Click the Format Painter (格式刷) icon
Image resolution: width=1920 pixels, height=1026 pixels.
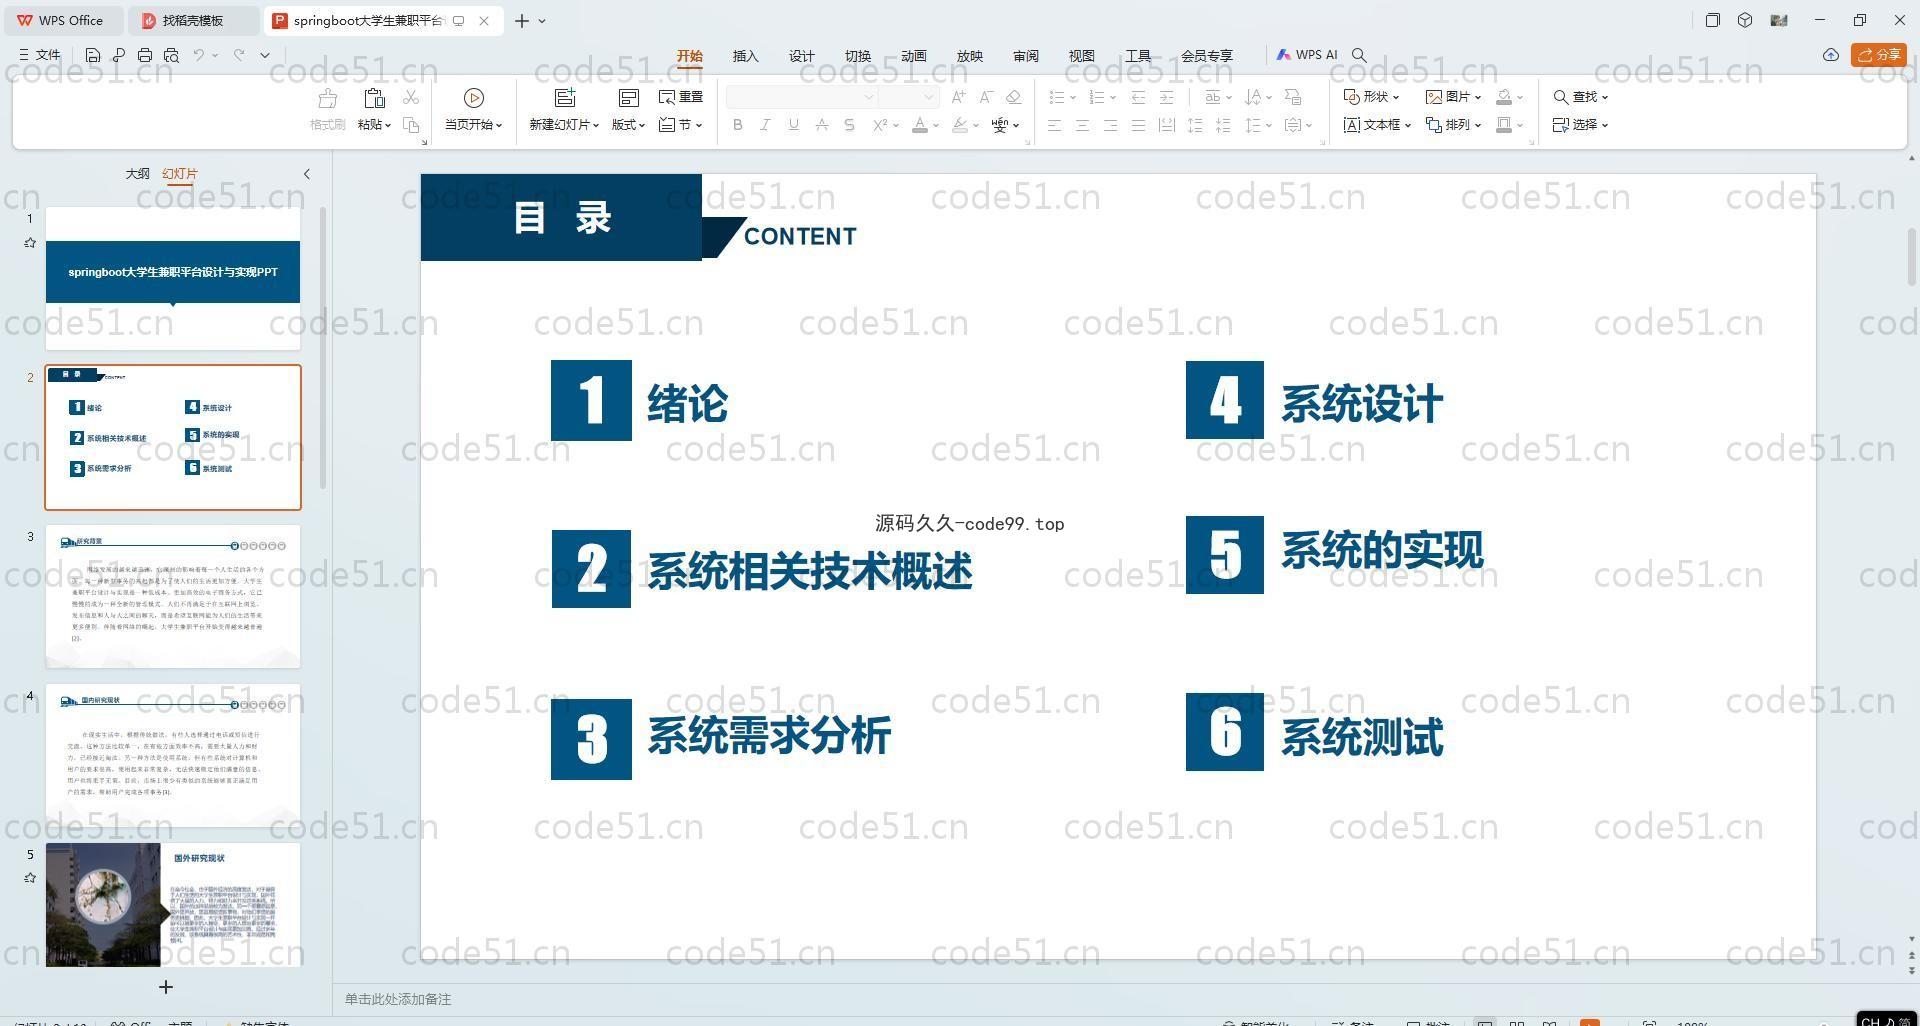[327, 98]
